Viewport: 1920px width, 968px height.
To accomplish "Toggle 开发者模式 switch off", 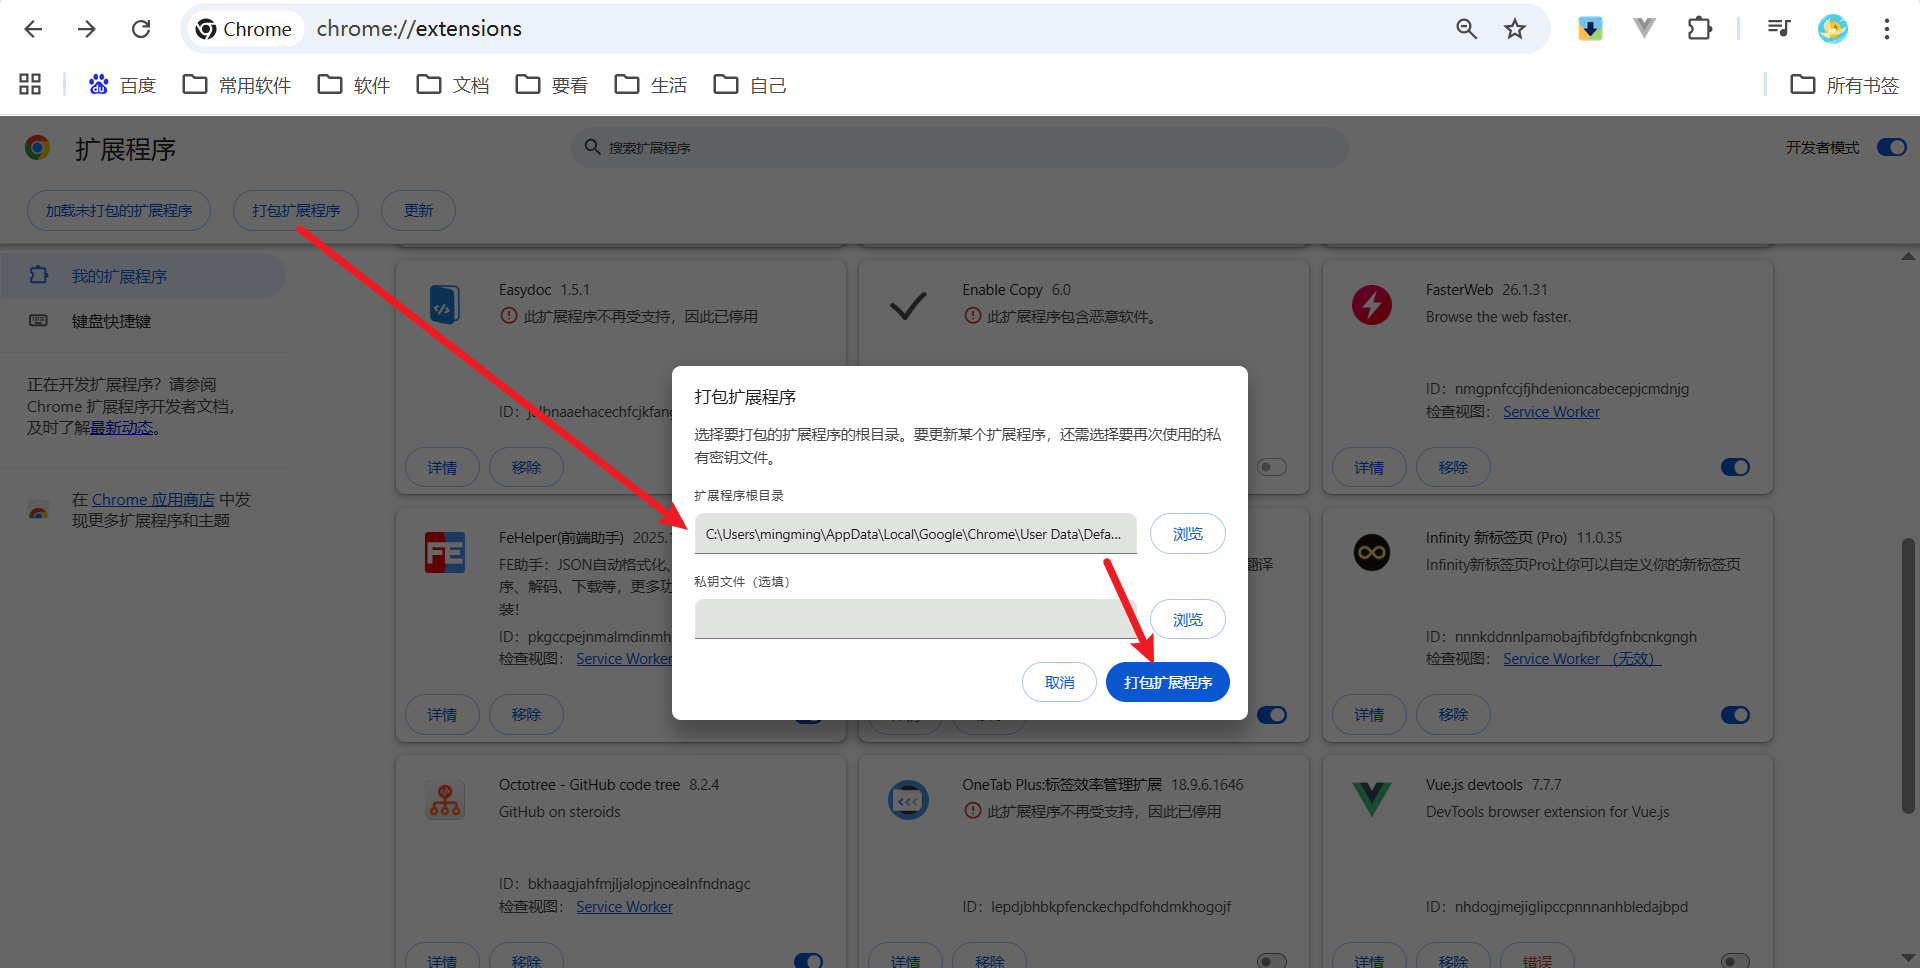I will tap(1892, 148).
